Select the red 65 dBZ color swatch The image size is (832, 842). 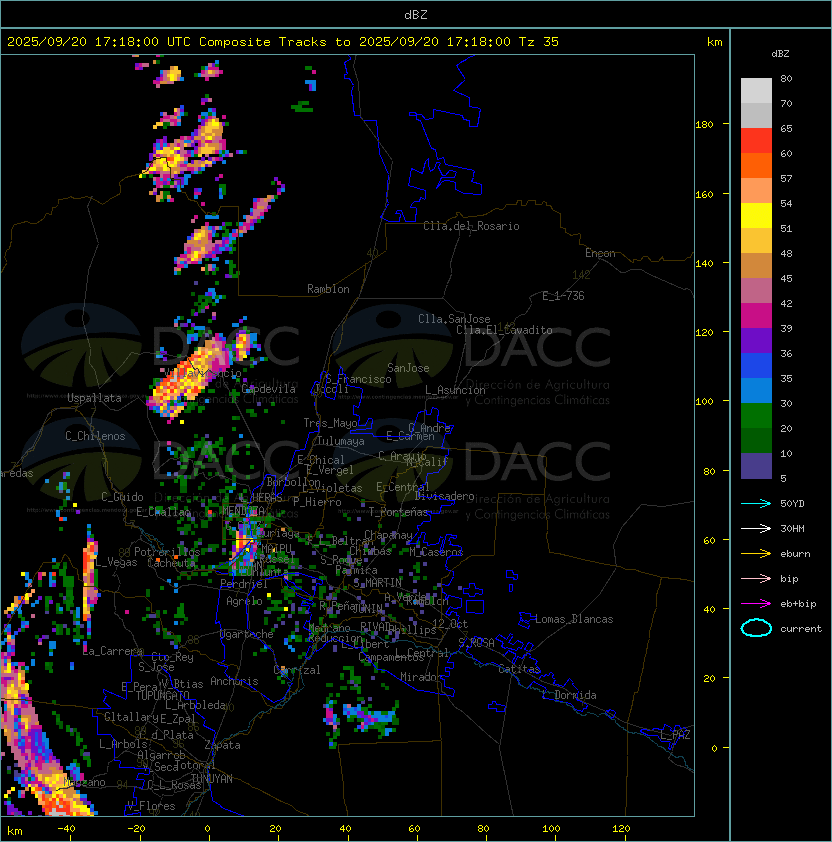756,141
